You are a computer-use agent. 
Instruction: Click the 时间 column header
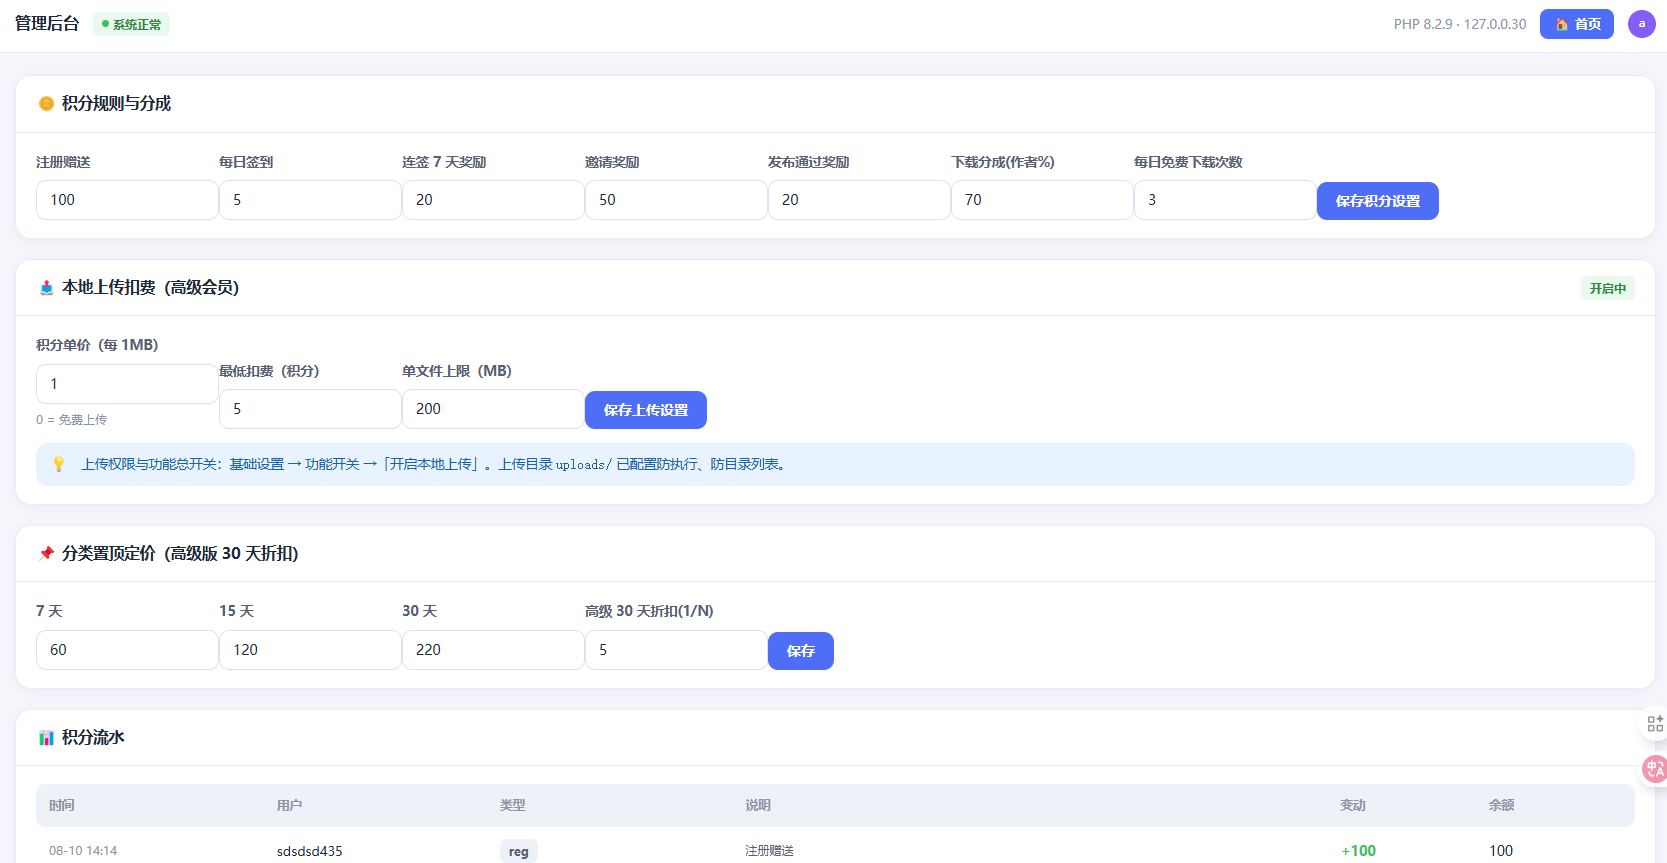(62, 805)
